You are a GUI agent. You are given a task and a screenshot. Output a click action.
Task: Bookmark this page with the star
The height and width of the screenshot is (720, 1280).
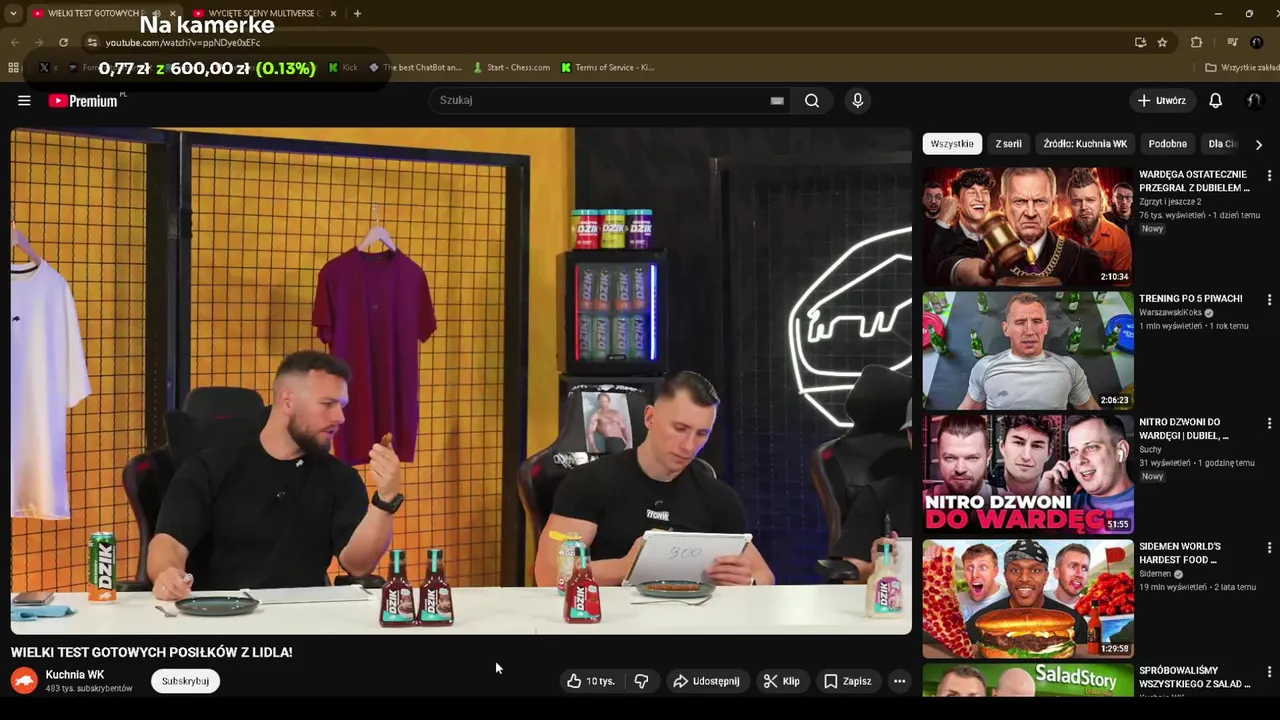1162,42
